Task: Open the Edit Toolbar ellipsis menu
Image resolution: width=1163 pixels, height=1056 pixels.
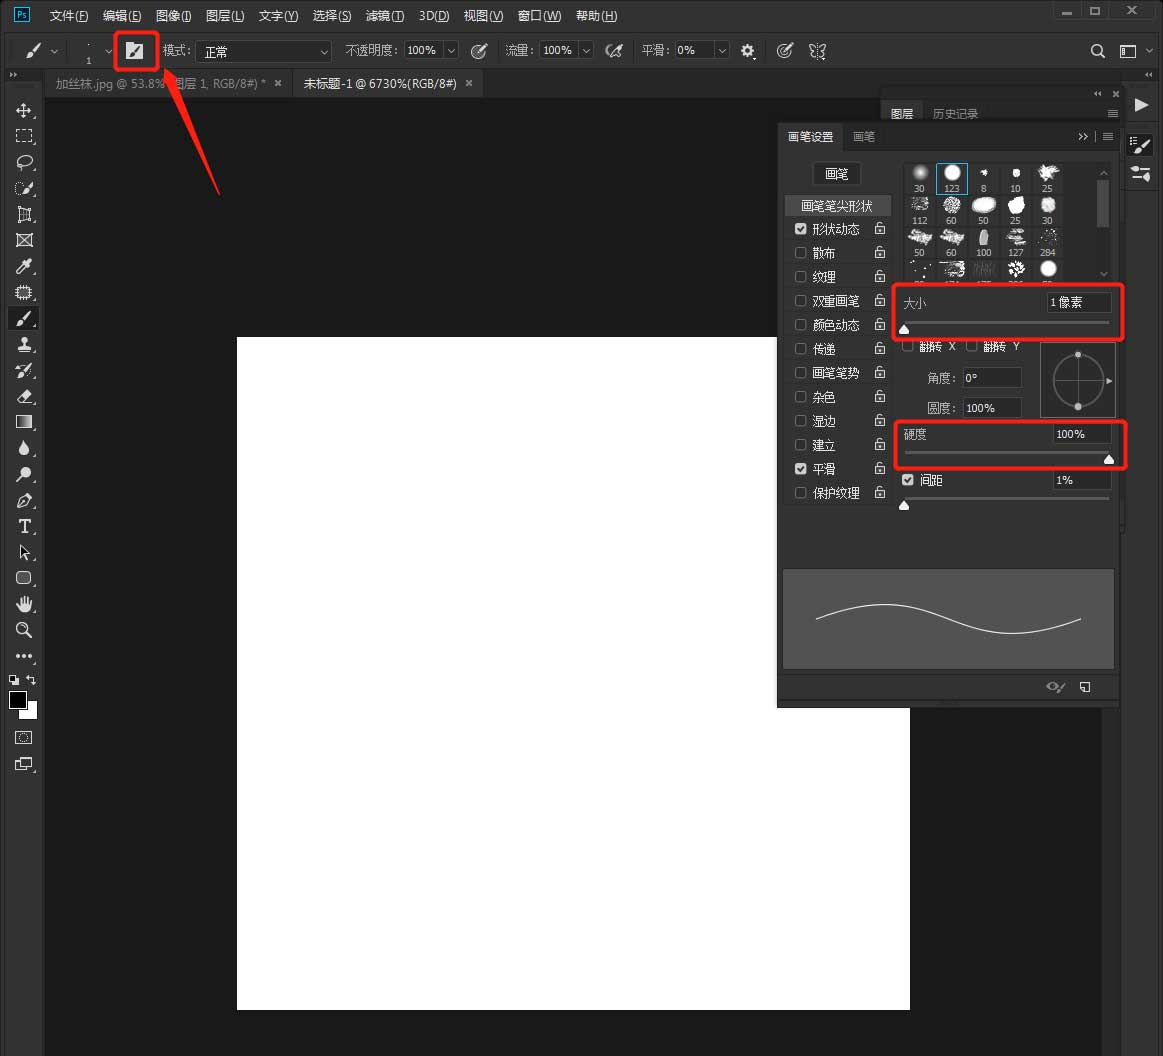Action: click(24, 656)
